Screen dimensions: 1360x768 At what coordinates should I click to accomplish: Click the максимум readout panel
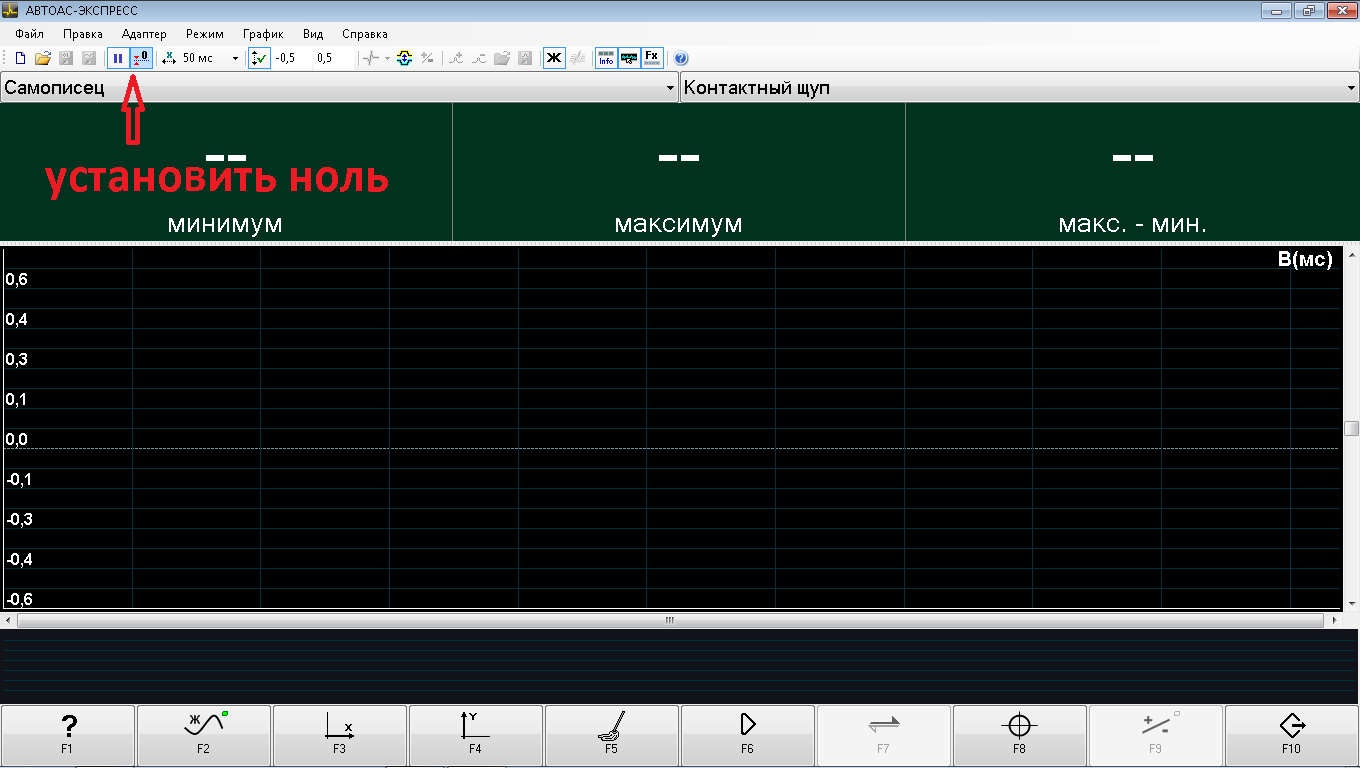point(679,171)
